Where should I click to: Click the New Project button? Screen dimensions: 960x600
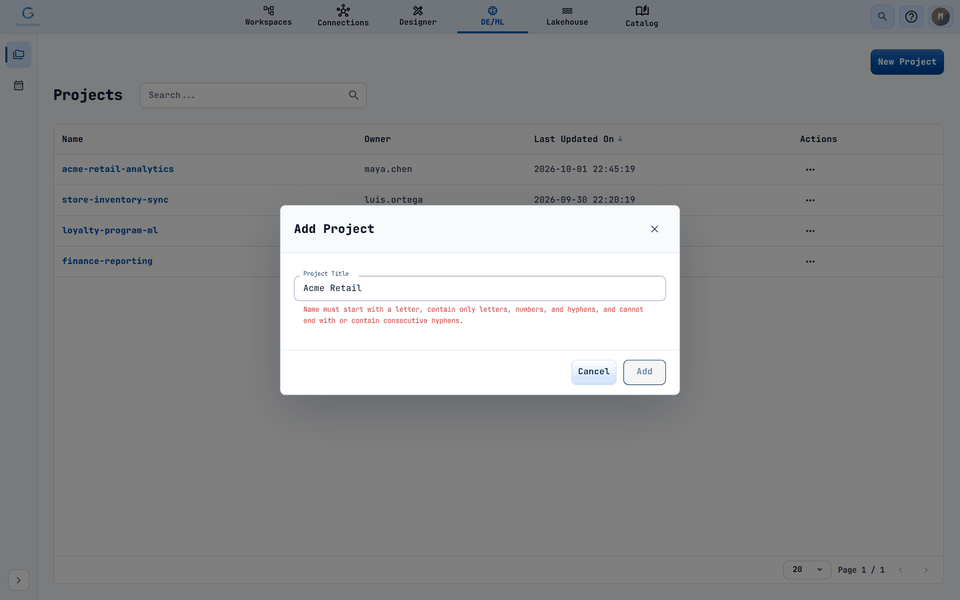(907, 62)
